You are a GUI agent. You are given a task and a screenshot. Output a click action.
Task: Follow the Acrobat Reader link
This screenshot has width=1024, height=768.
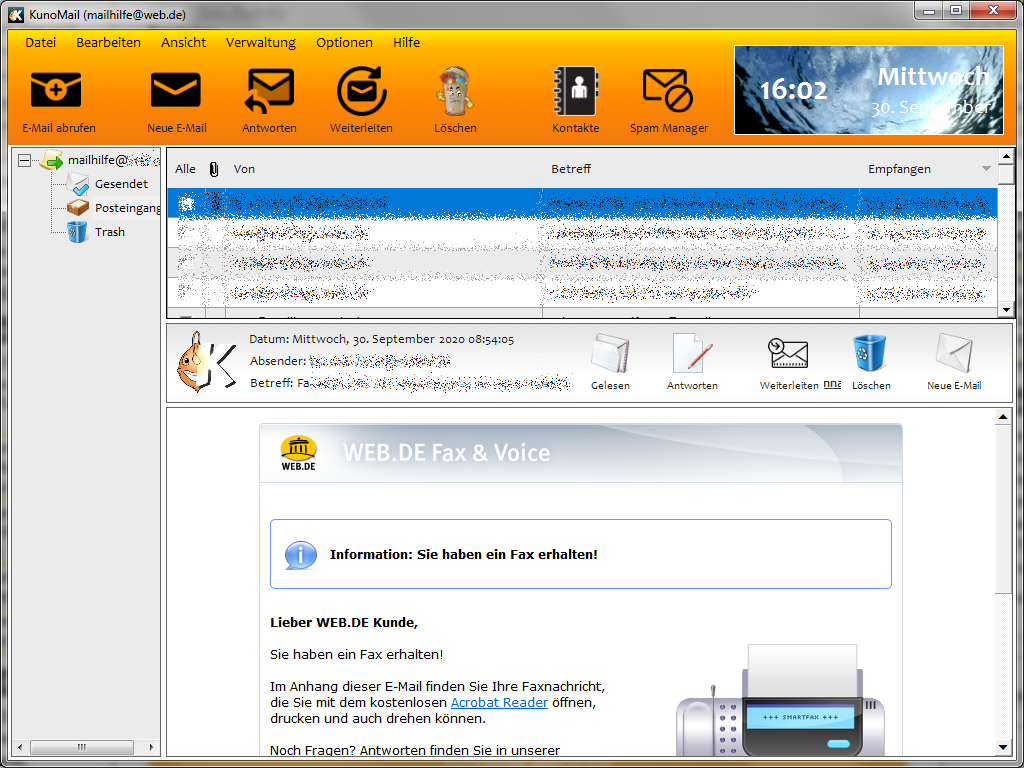click(499, 702)
